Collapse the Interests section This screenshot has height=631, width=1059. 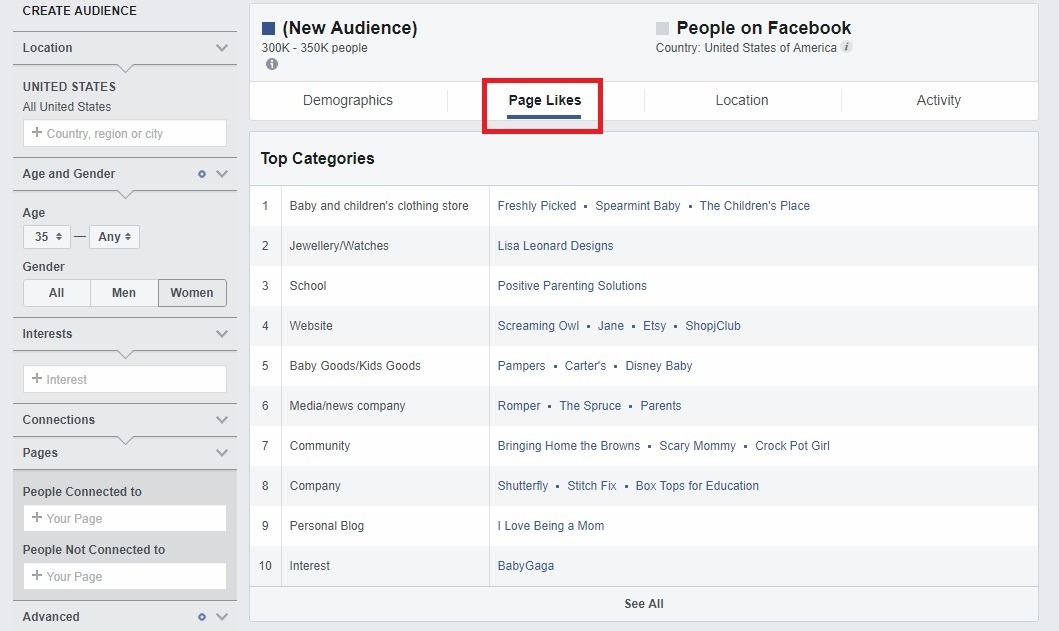point(222,333)
